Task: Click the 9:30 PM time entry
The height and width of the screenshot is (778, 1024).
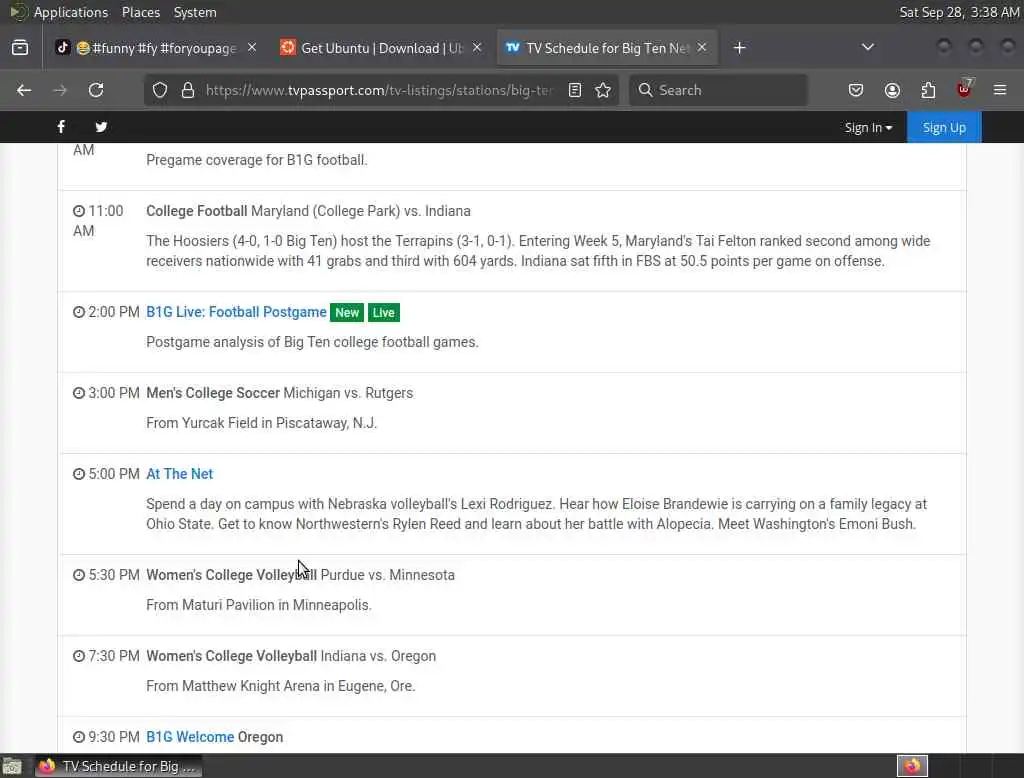Action: tap(106, 737)
